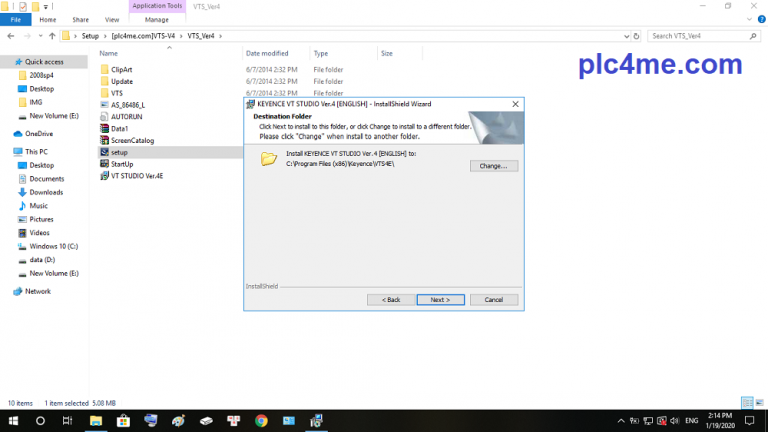Switch to the View ribbon tab
The image size is (768, 432).
point(112,19)
